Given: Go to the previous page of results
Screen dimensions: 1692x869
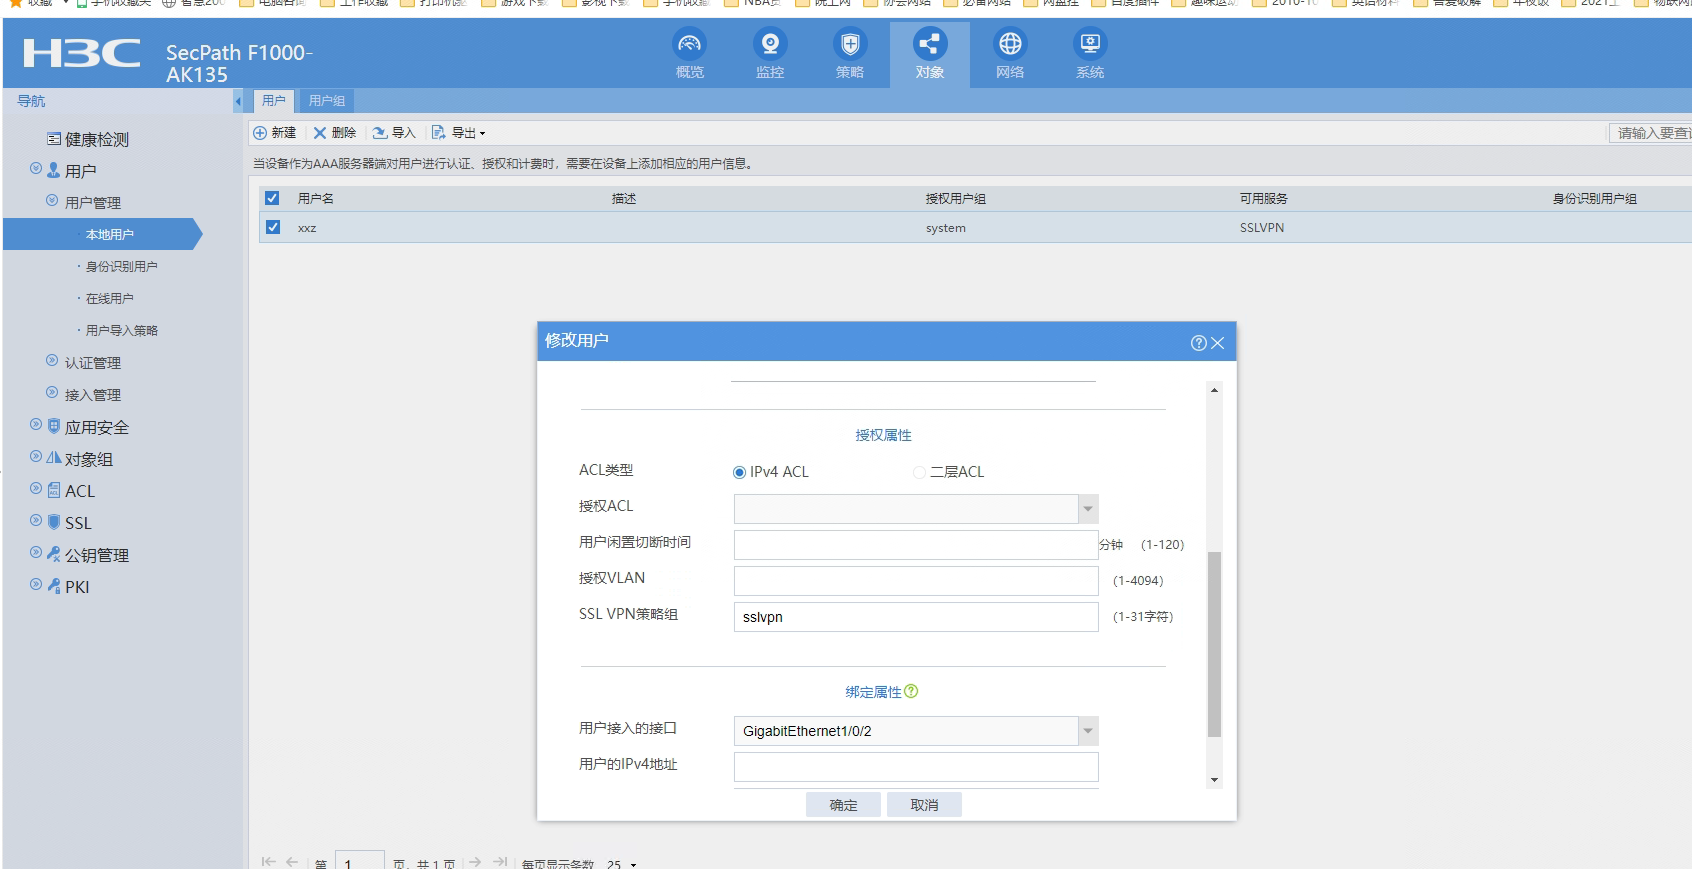Looking at the screenshot, I should pos(292,861).
